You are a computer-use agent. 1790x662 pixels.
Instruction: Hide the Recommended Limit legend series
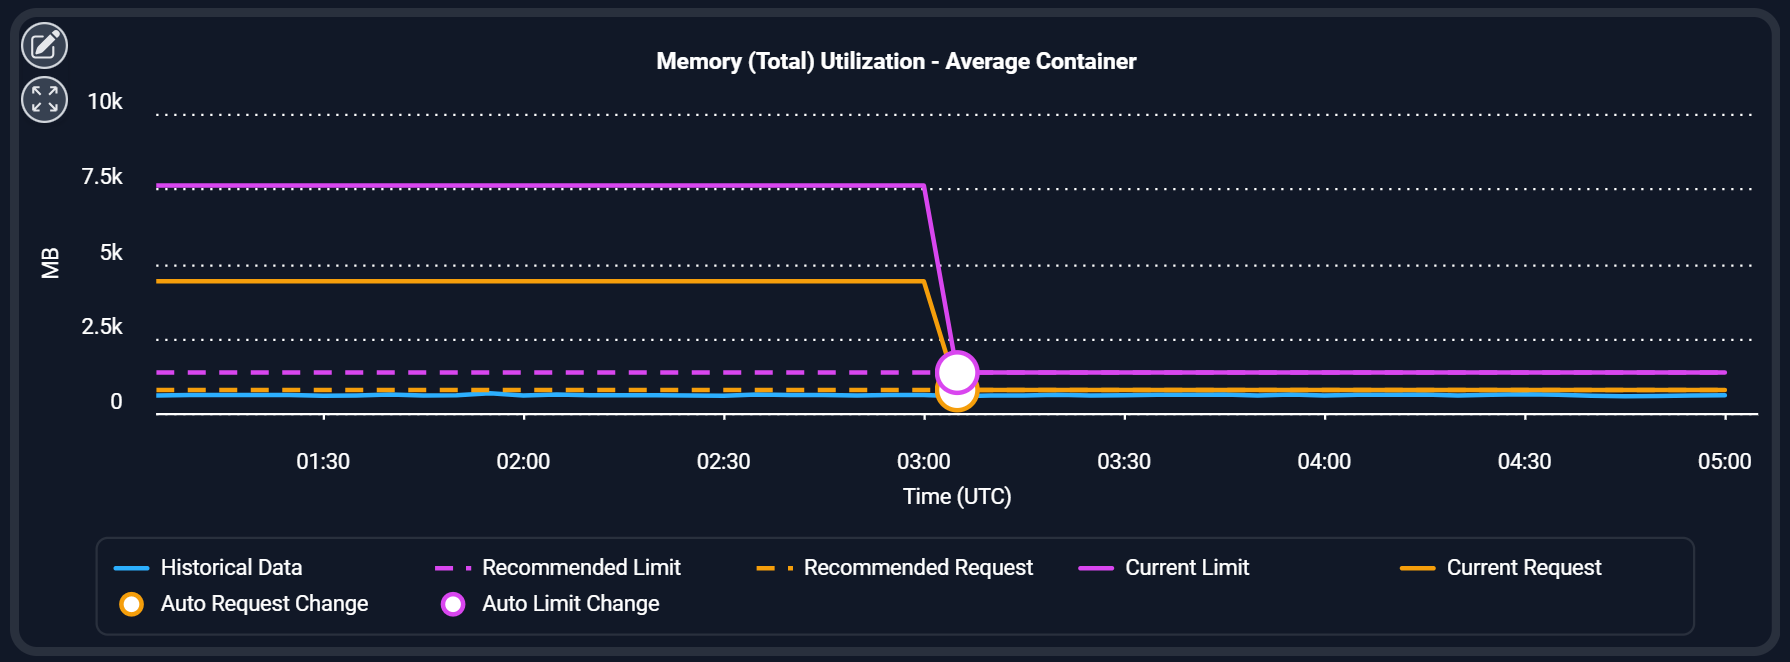point(581,568)
